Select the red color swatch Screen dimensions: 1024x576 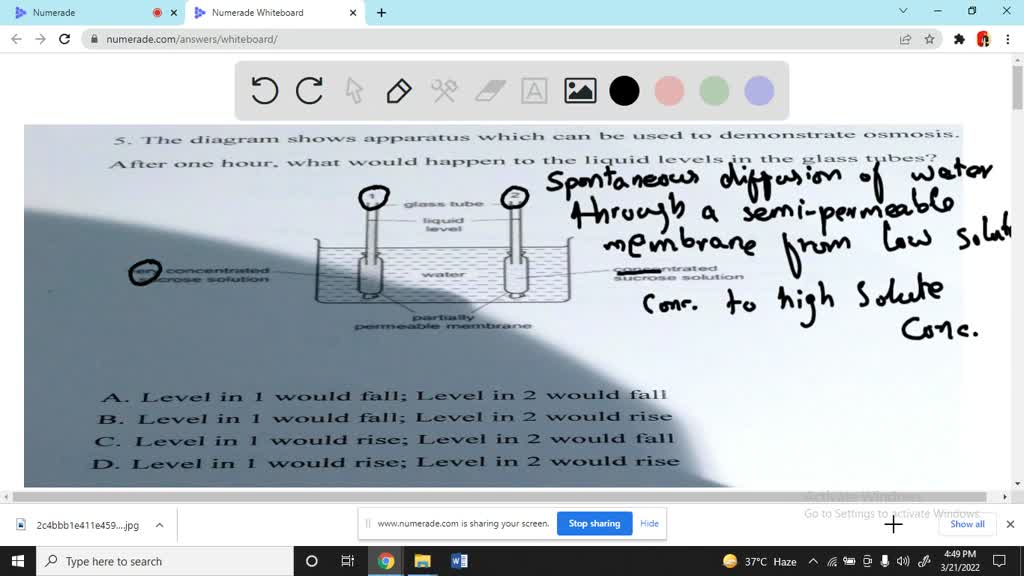pyautogui.click(x=669, y=90)
